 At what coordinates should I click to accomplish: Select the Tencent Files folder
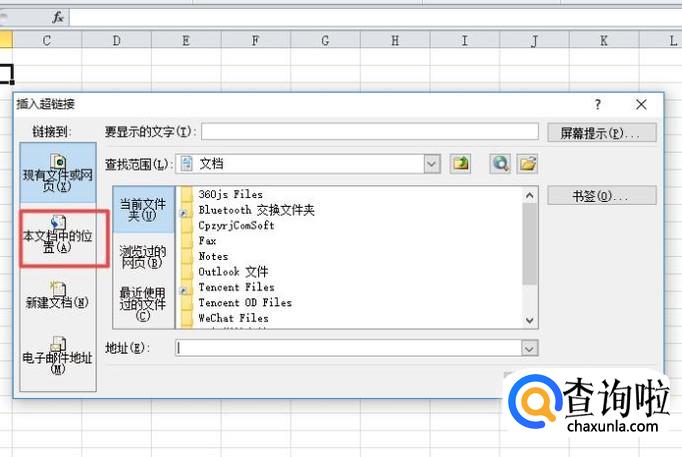pyautogui.click(x=236, y=287)
